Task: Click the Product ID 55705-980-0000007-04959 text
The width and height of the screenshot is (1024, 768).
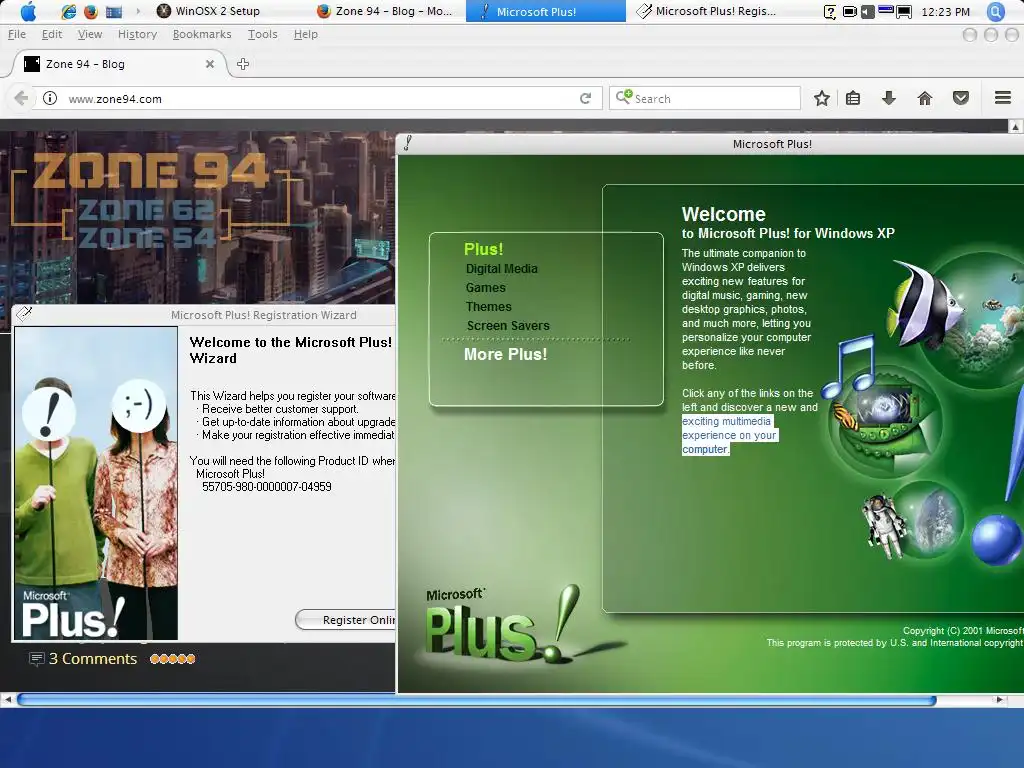Action: 266,487
